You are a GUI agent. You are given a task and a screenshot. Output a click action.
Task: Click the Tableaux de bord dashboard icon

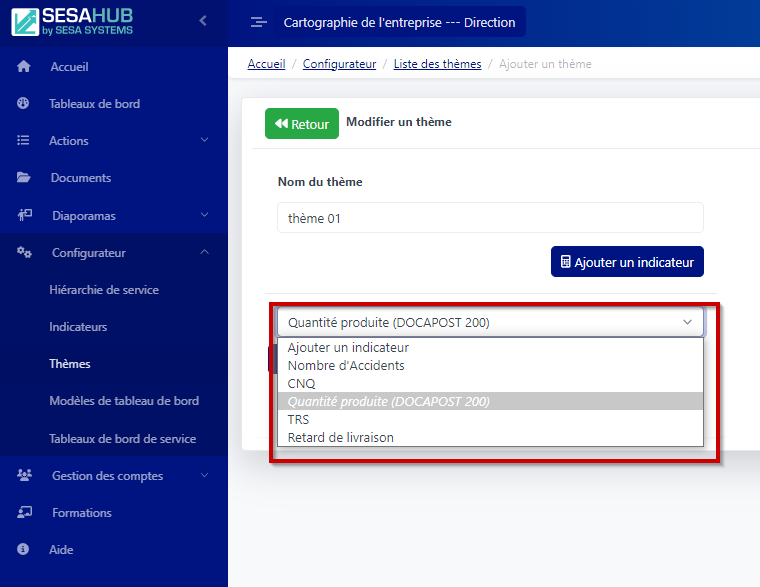24,104
